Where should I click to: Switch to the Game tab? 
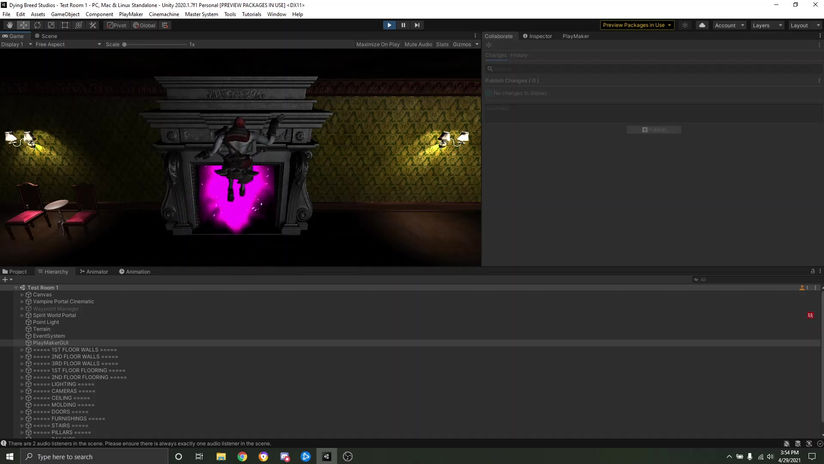point(13,36)
